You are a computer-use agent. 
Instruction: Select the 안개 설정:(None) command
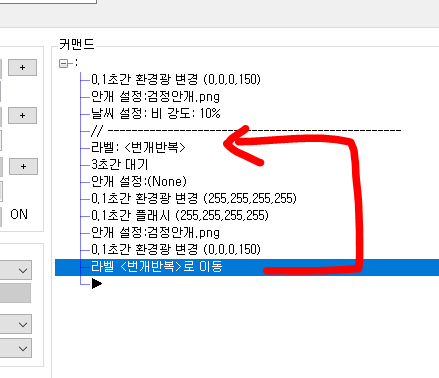point(139,181)
